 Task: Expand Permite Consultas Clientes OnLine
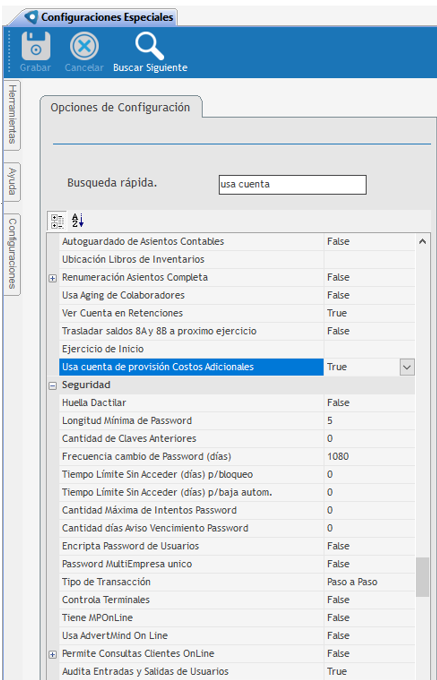pos(53,654)
